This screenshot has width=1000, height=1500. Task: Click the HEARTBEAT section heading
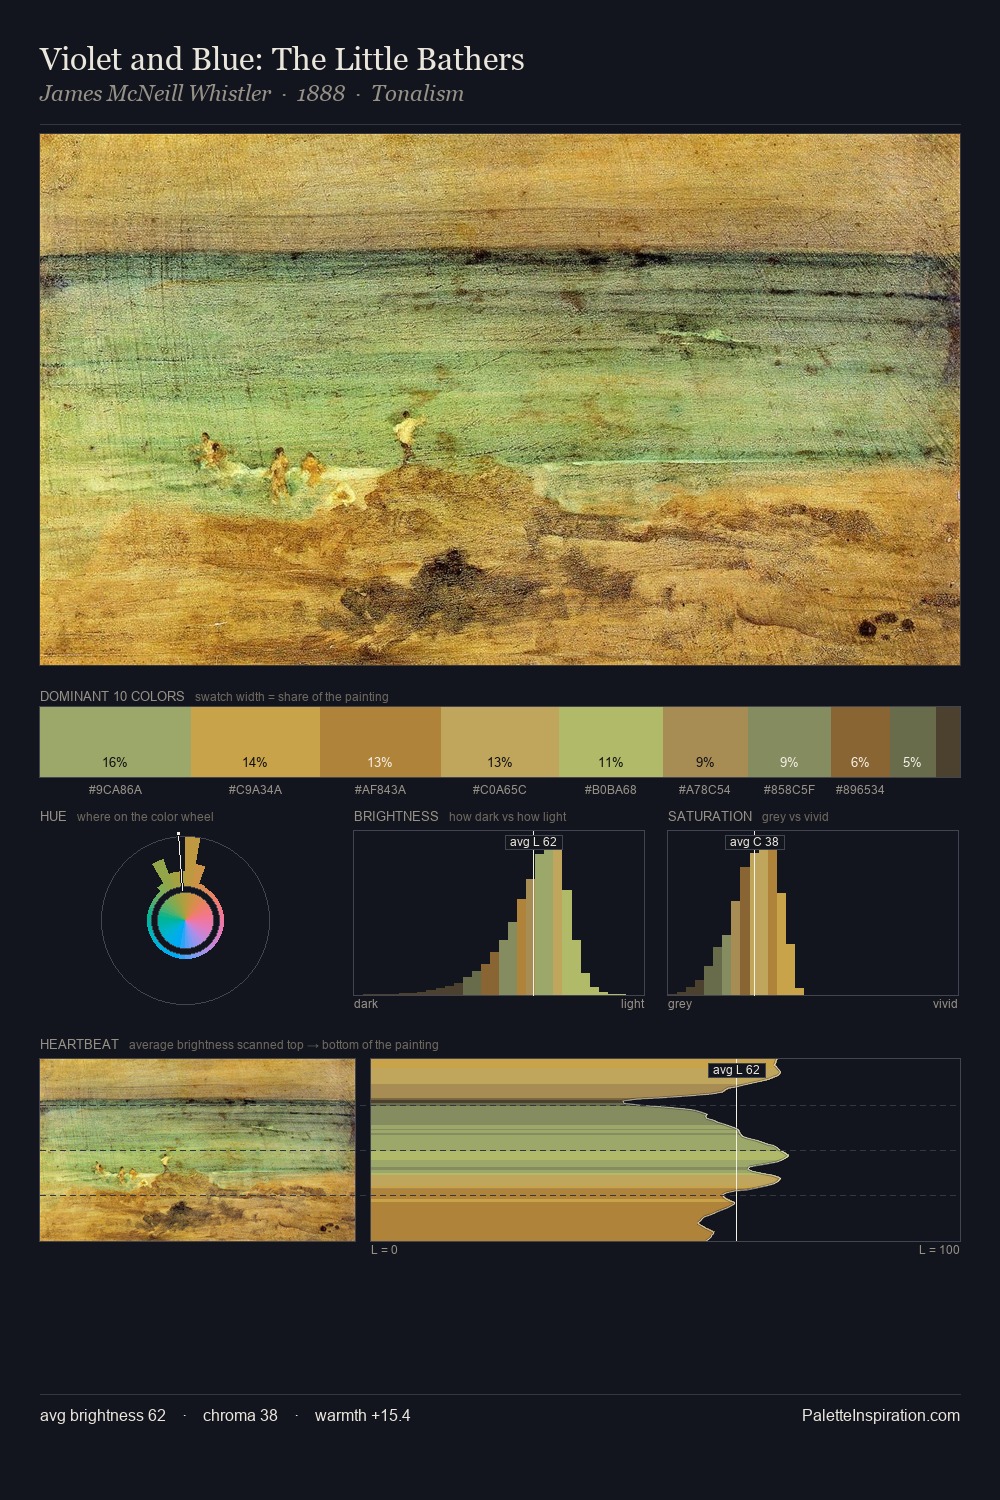pos(79,1044)
